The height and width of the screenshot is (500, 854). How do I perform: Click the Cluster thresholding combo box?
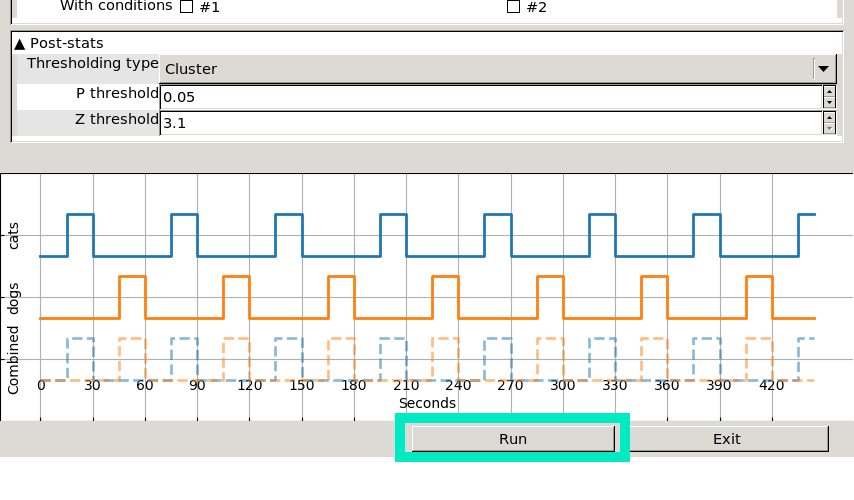coord(486,69)
